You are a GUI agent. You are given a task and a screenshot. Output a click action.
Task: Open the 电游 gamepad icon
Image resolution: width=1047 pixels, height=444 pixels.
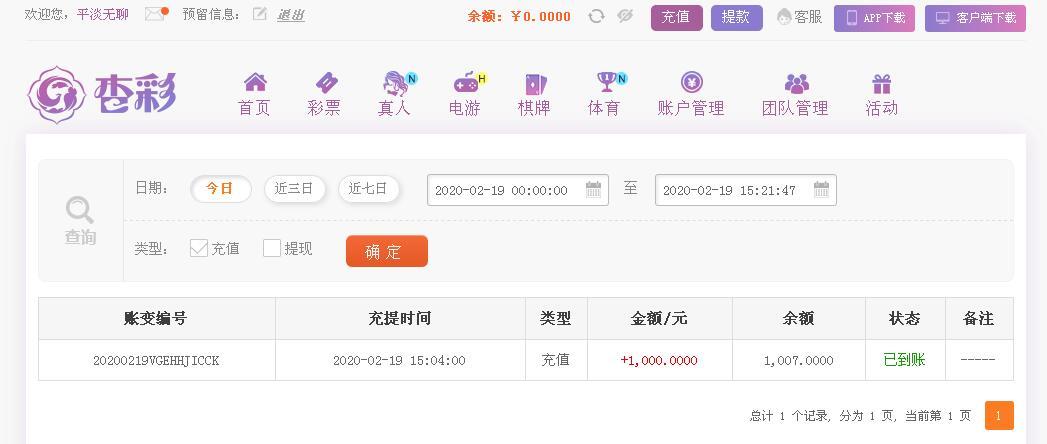point(467,83)
